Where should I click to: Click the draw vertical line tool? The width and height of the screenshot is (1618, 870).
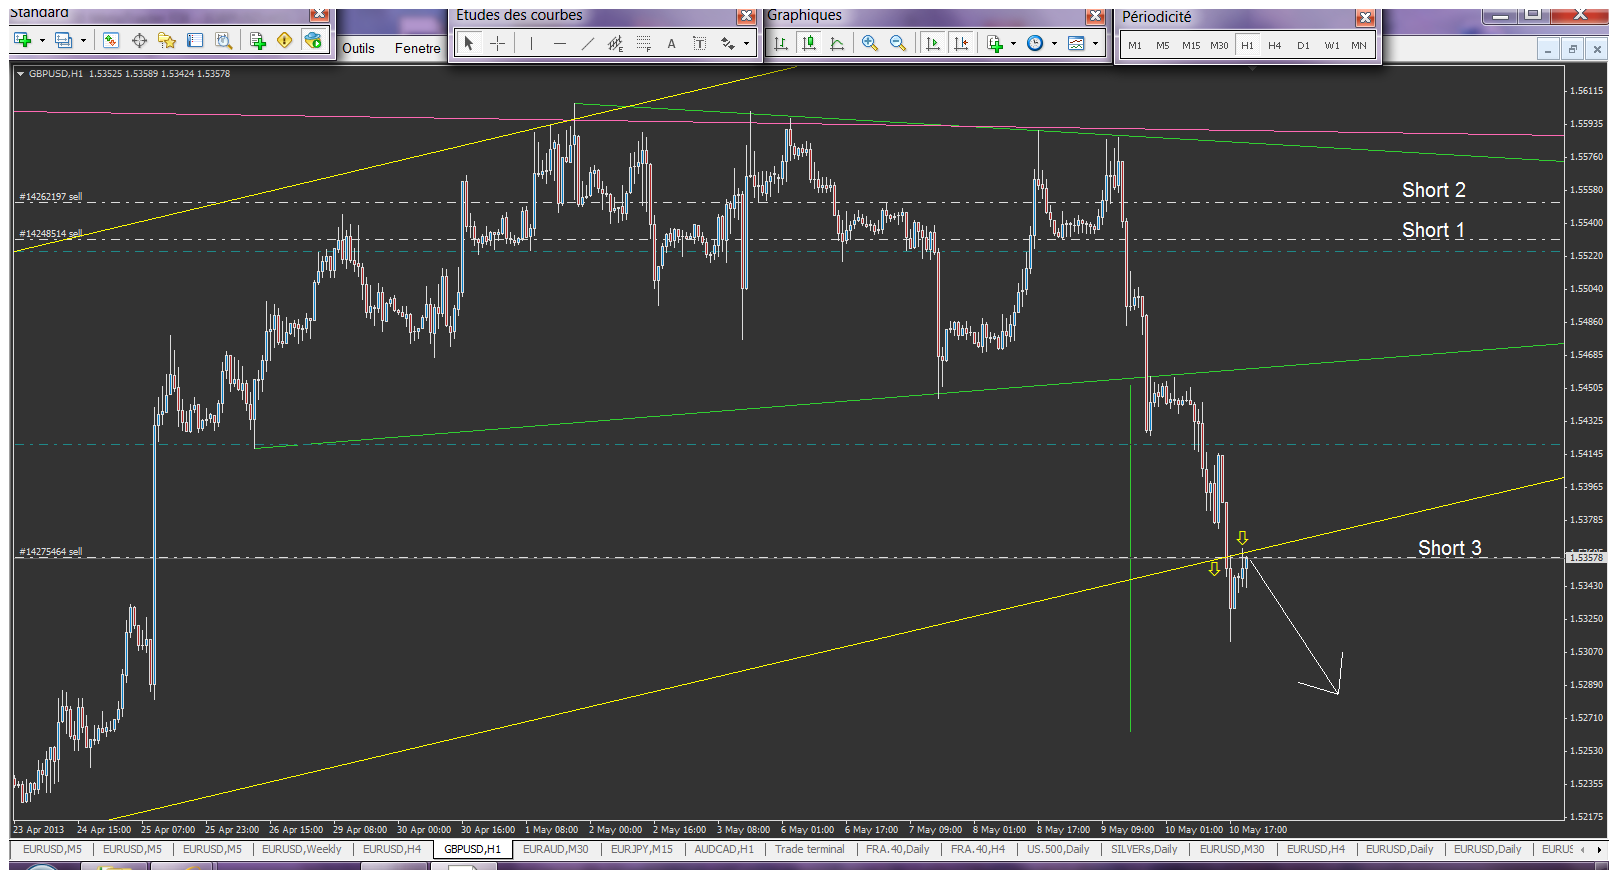(531, 43)
